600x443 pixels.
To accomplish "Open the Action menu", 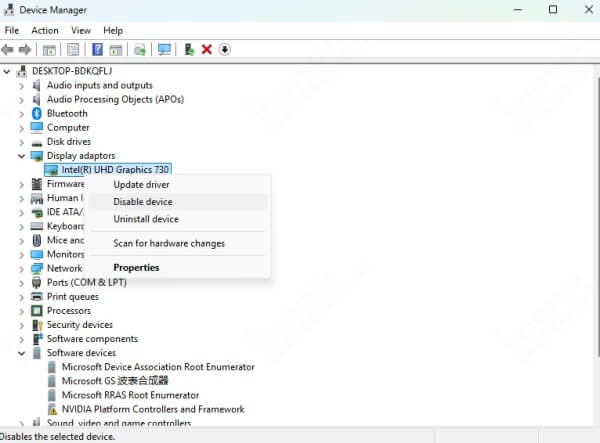I will [45, 31].
